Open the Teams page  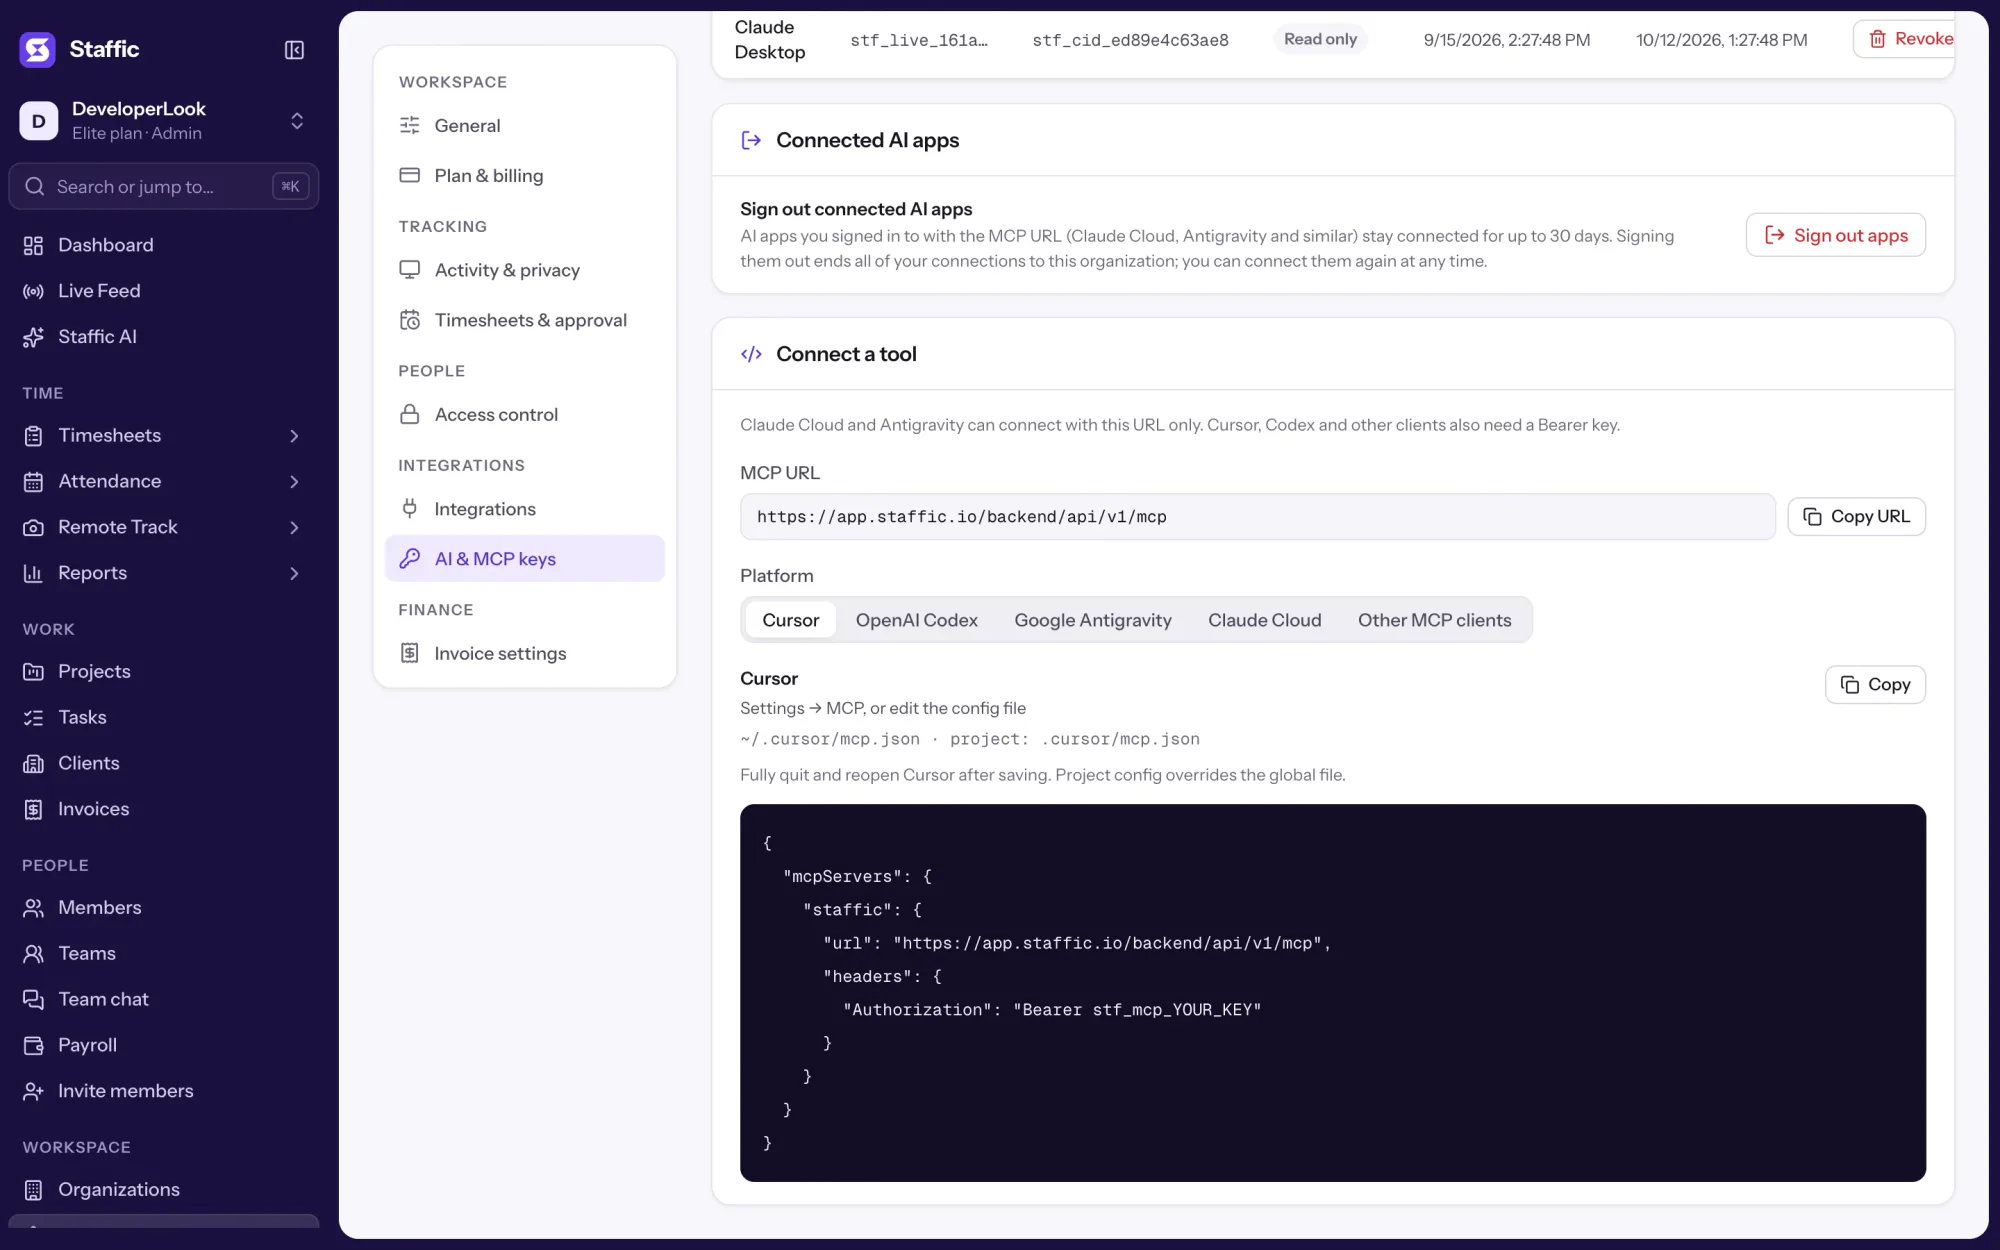point(163,953)
